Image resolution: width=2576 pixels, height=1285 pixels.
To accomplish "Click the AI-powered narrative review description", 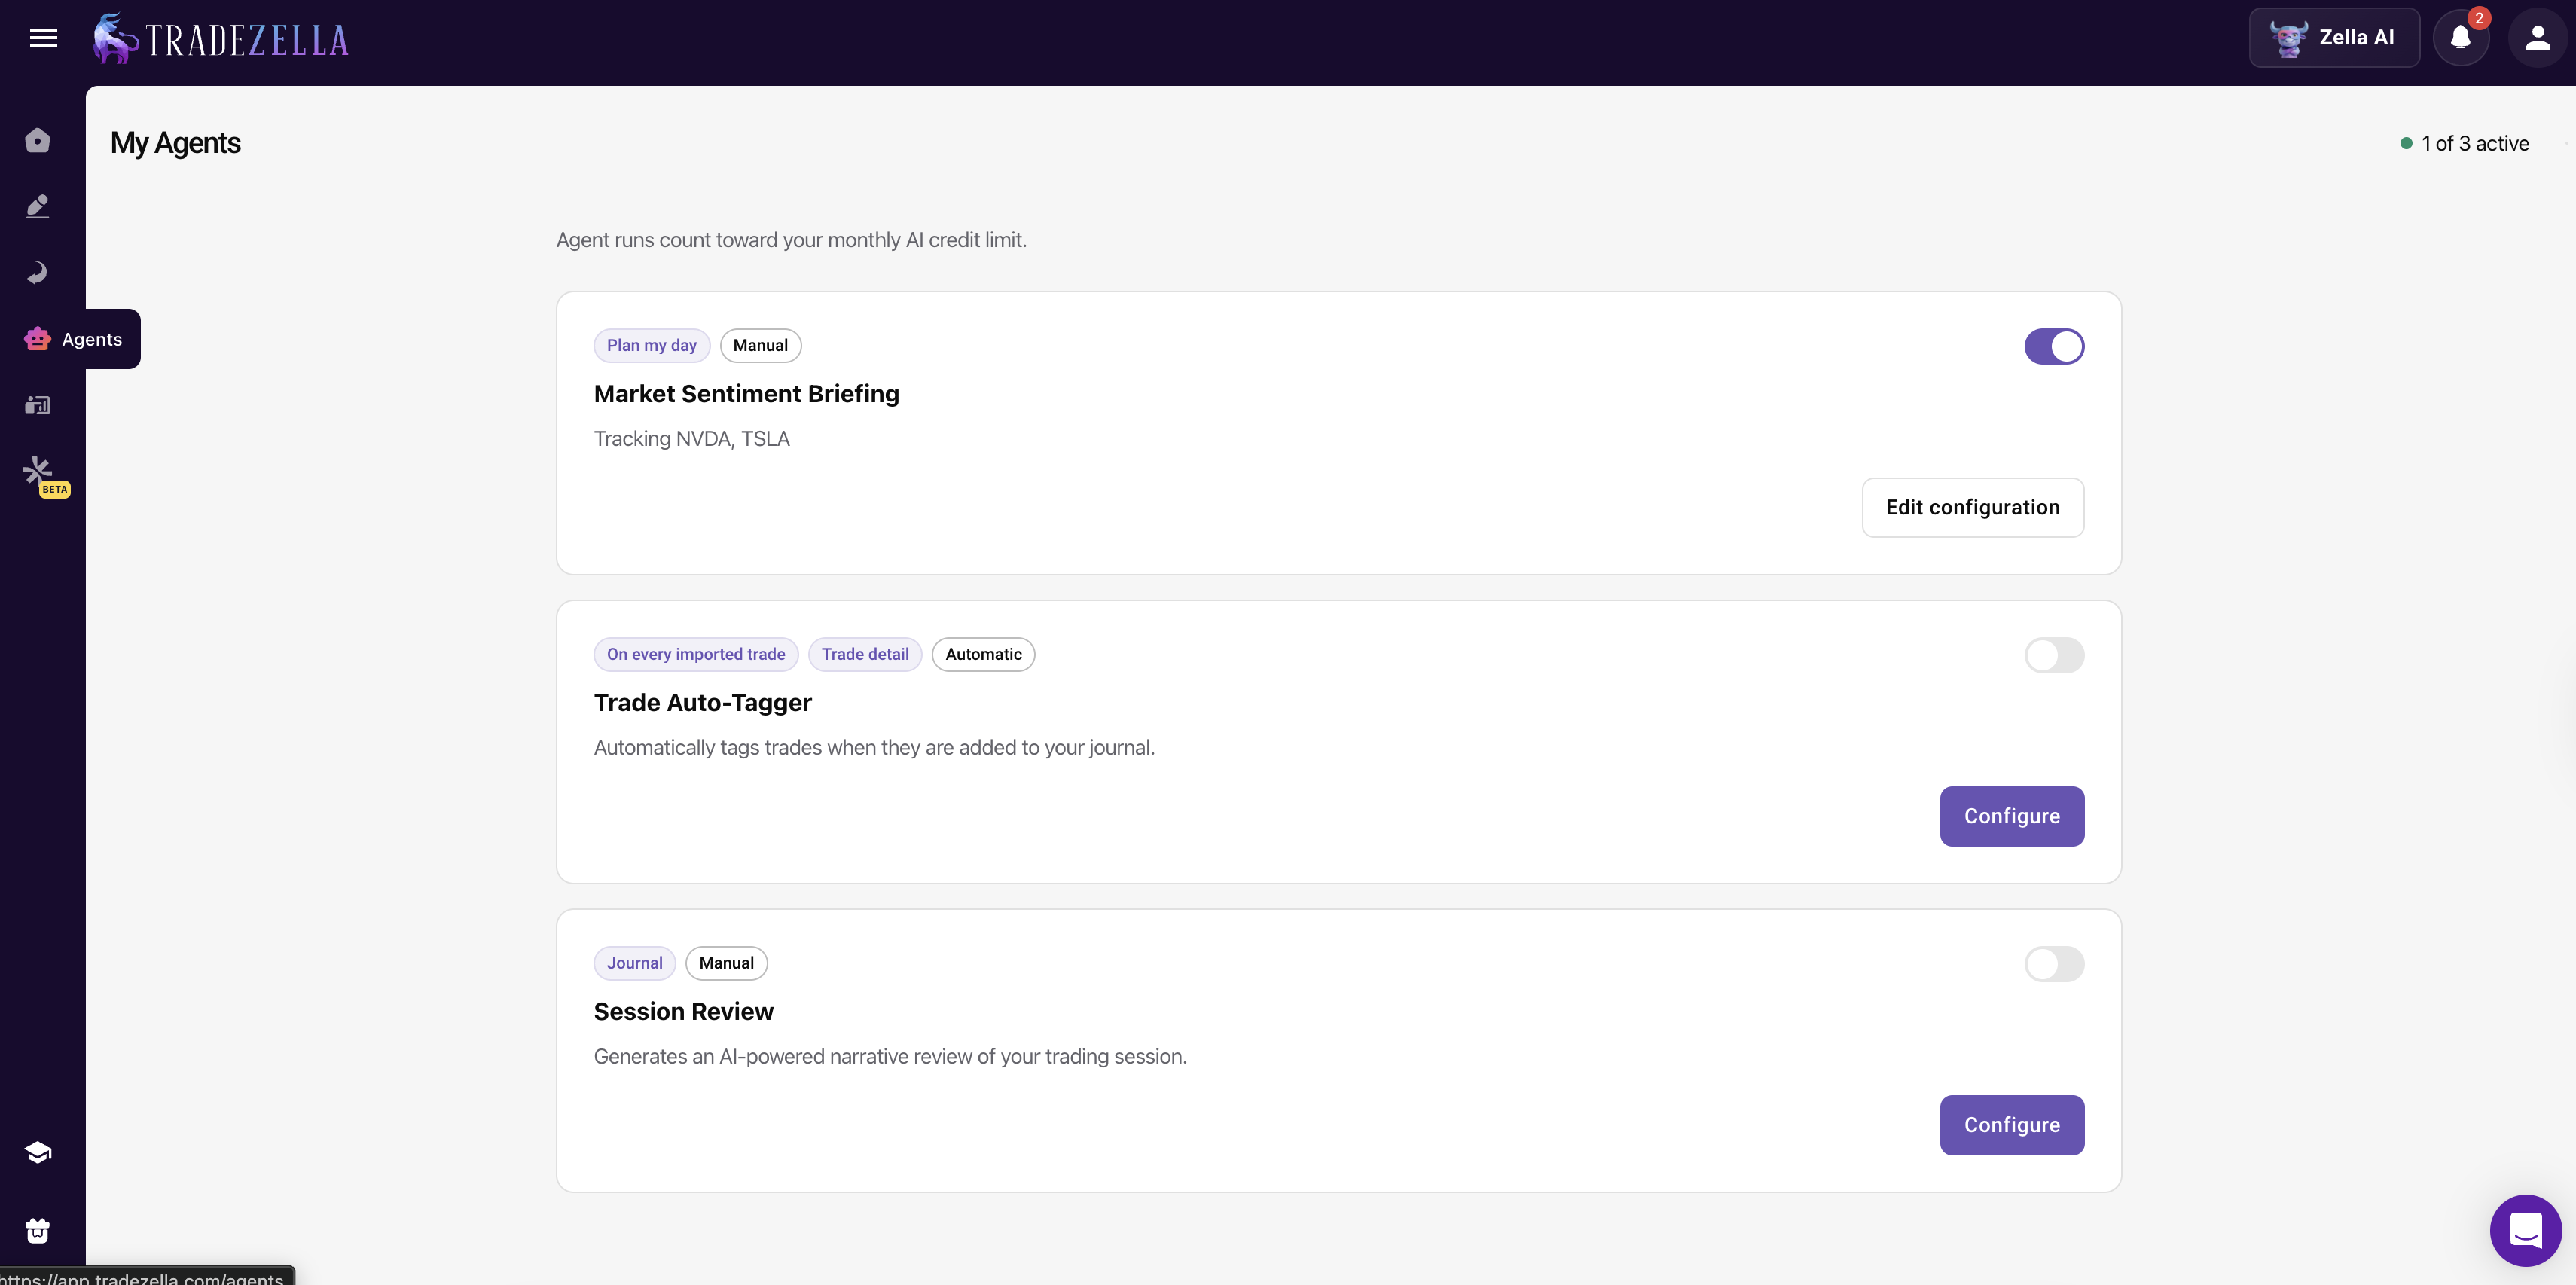I will [890, 1057].
